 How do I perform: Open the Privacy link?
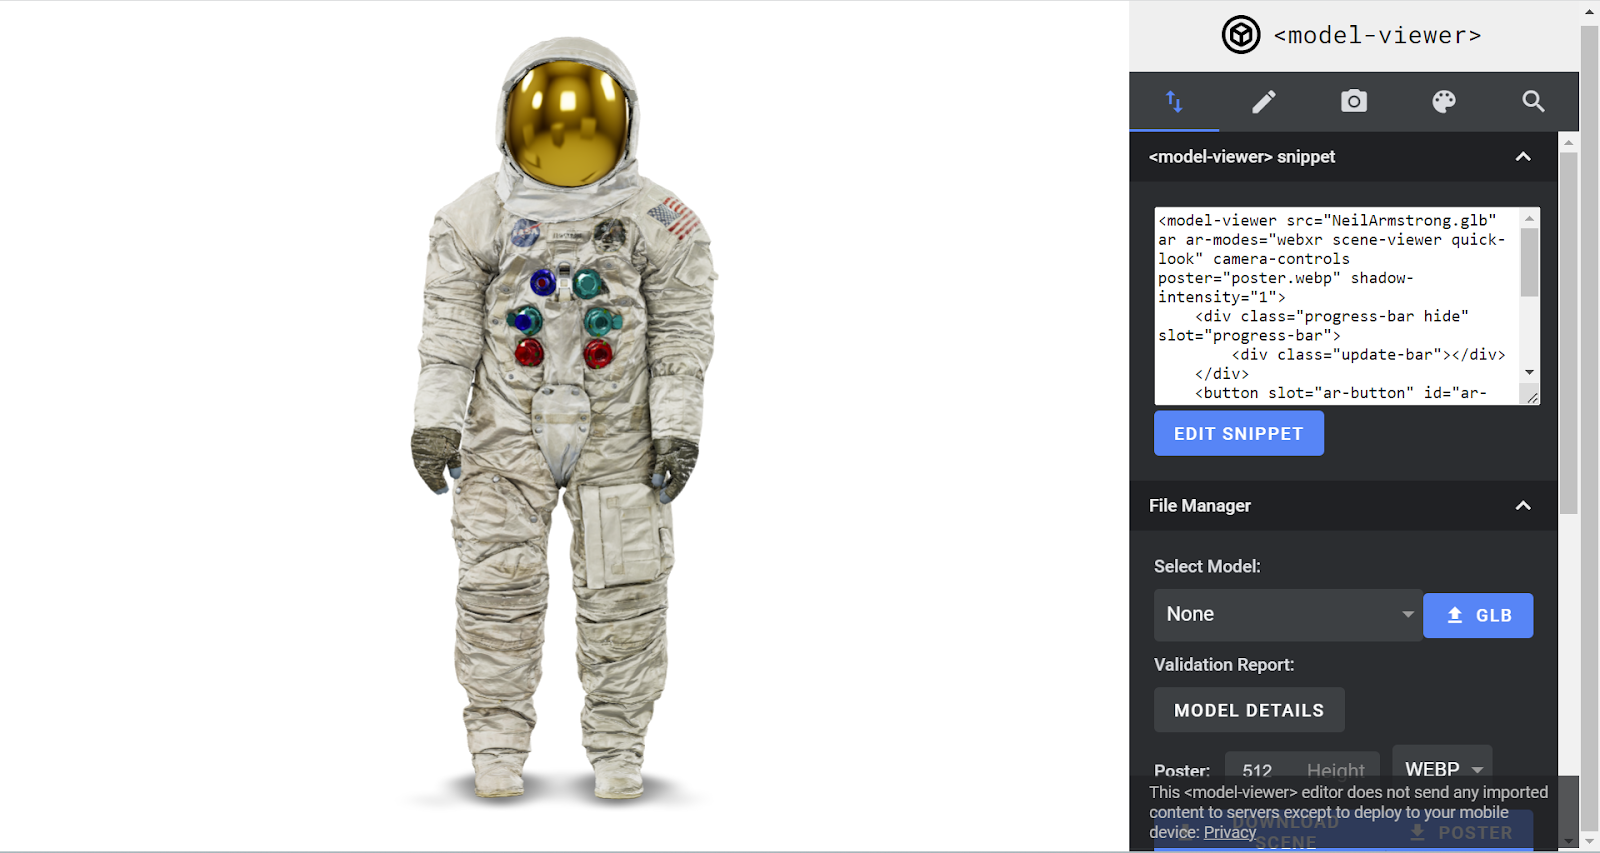(x=1230, y=832)
